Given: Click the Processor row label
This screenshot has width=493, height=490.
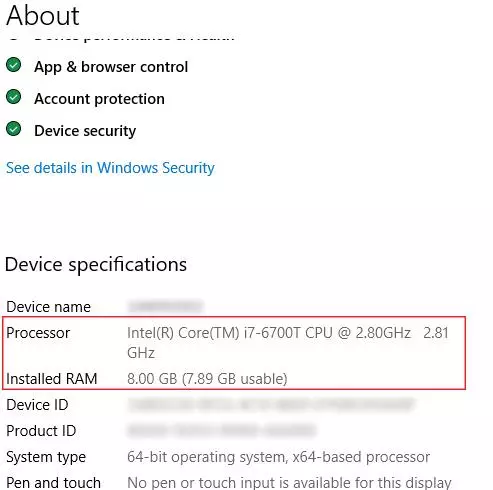Looking at the screenshot, I should point(38,333).
